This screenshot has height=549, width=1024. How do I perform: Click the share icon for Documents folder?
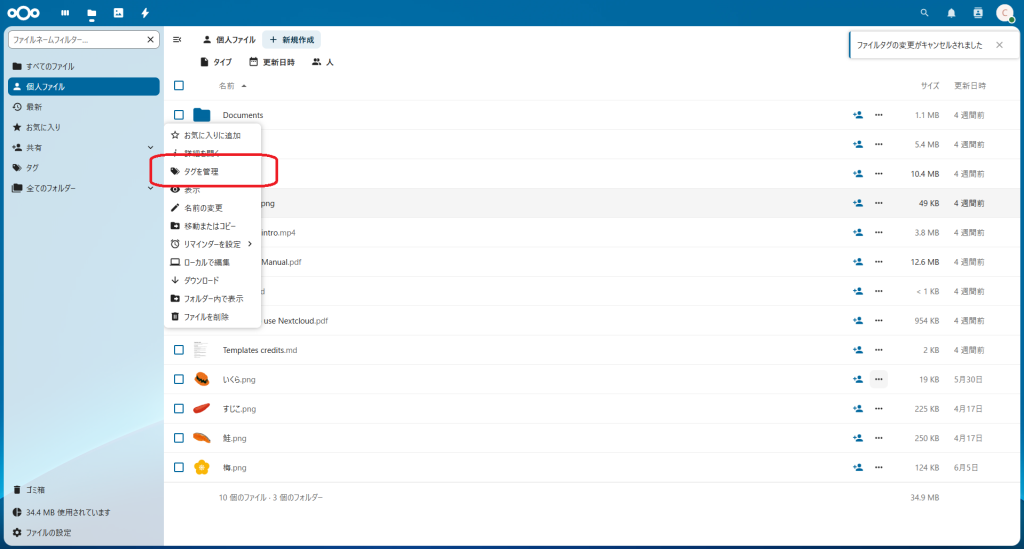pyautogui.click(x=857, y=115)
